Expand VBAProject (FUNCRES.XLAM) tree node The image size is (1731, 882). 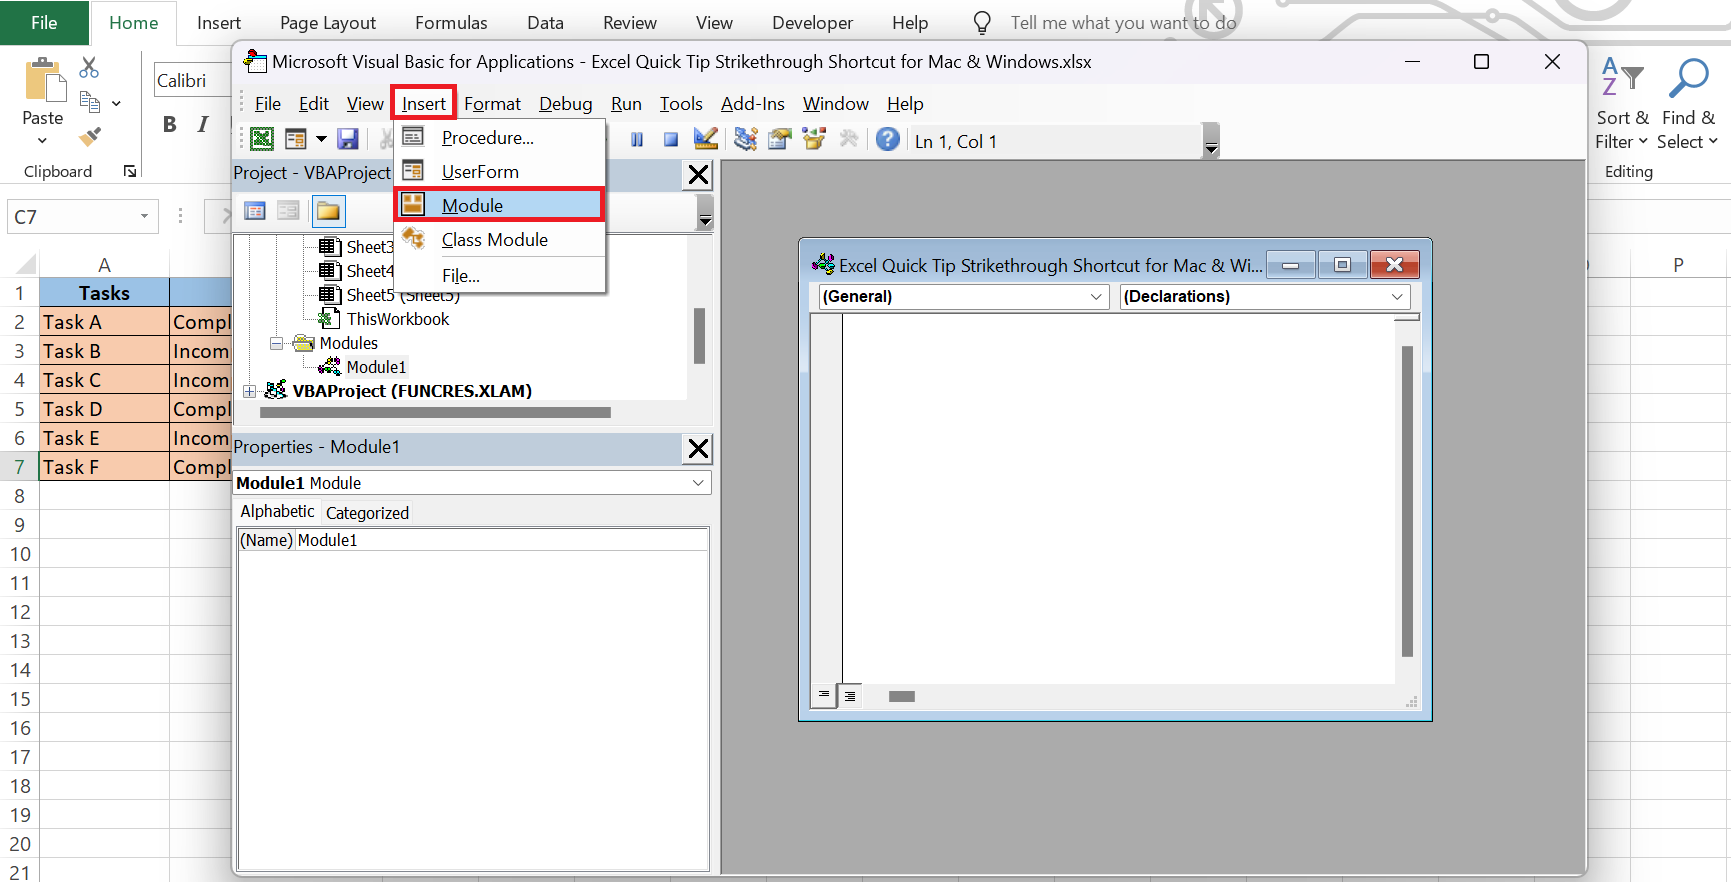pyautogui.click(x=249, y=391)
